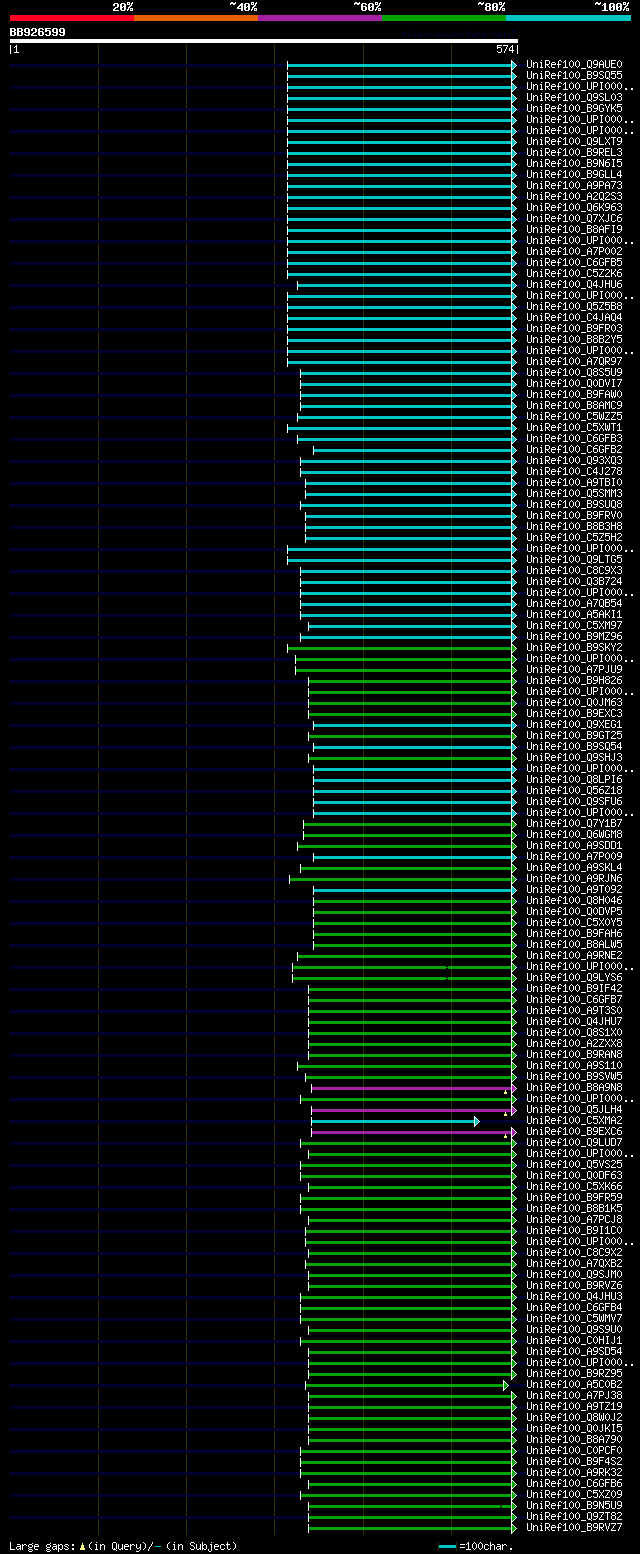Screen dimensions: 640x1554
Task: Select subject label UniRef100_C5XMA2
Action: pos(574,1121)
